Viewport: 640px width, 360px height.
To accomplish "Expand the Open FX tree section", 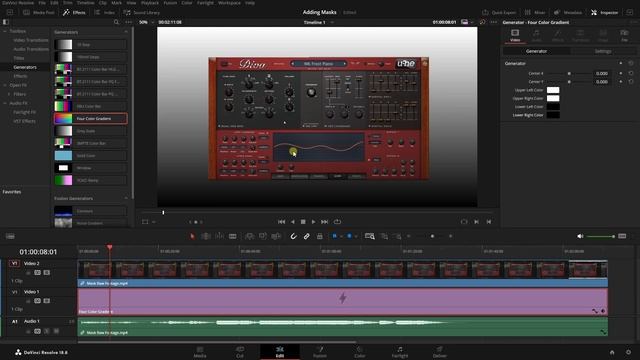I will coord(5,85).
